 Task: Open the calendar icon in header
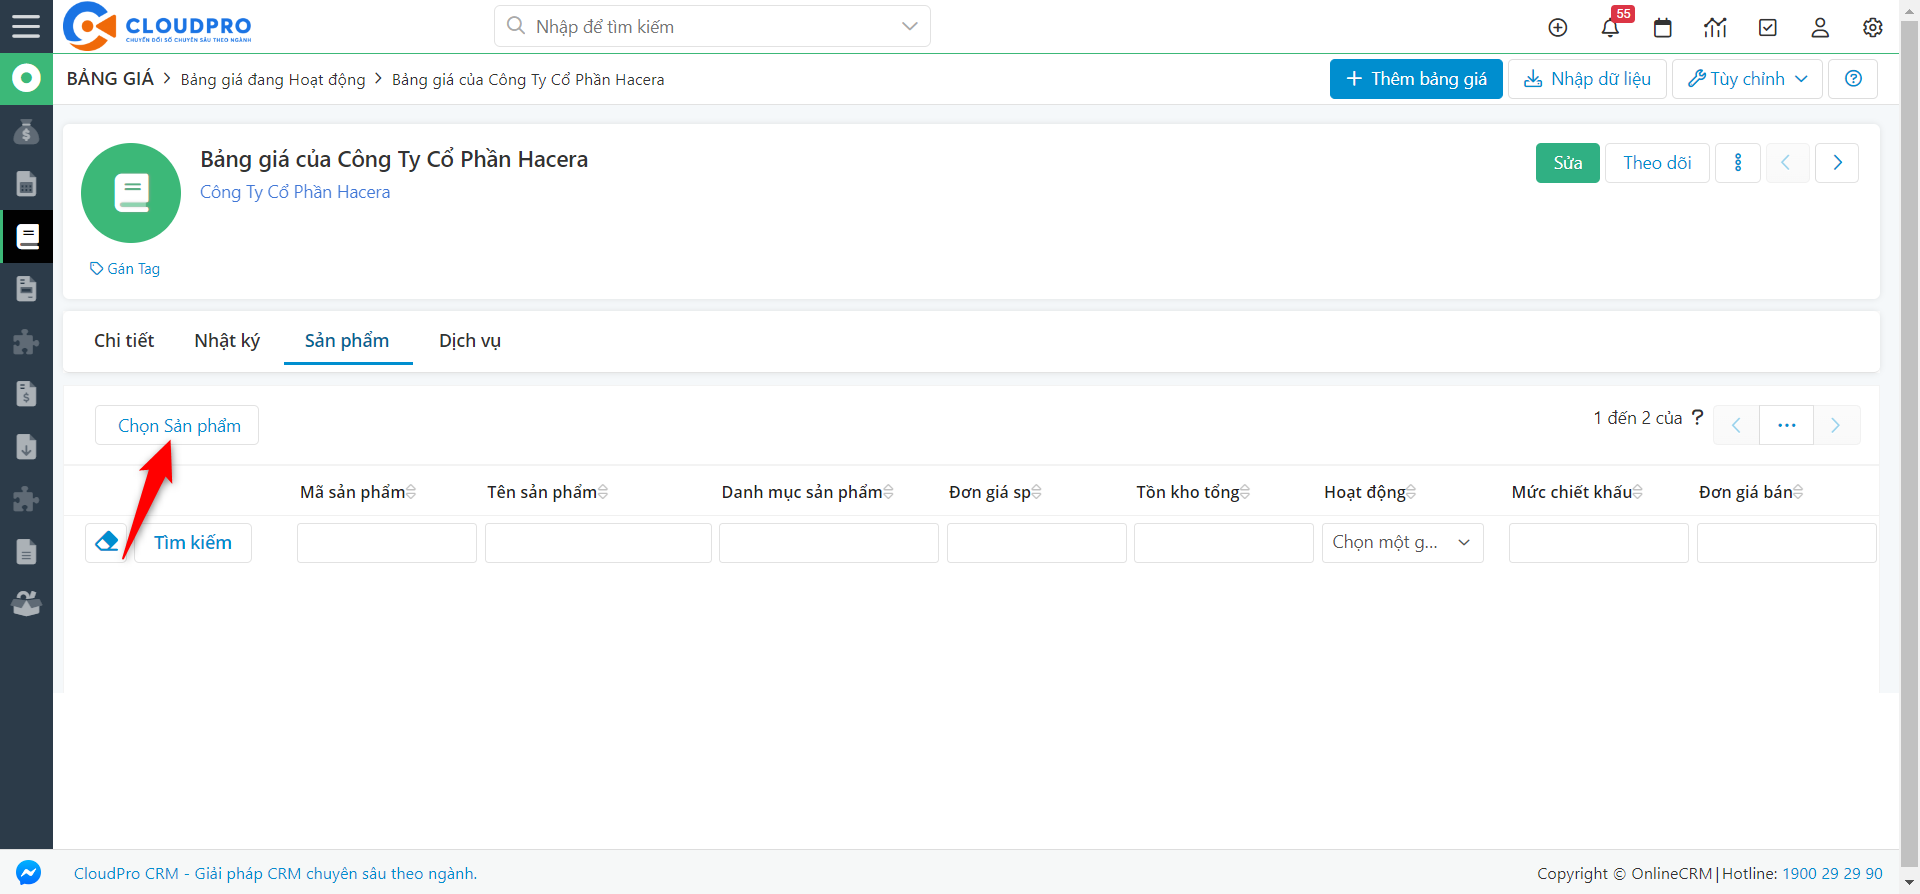(1663, 27)
